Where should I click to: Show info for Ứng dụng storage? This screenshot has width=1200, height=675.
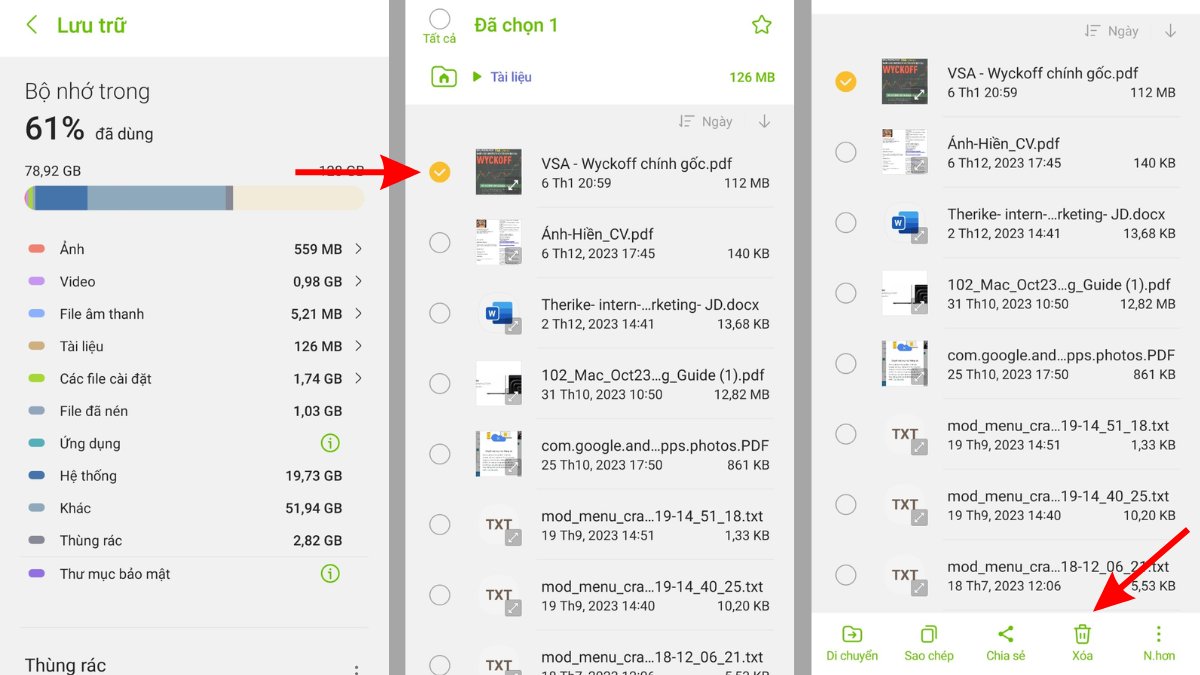pyautogui.click(x=329, y=443)
